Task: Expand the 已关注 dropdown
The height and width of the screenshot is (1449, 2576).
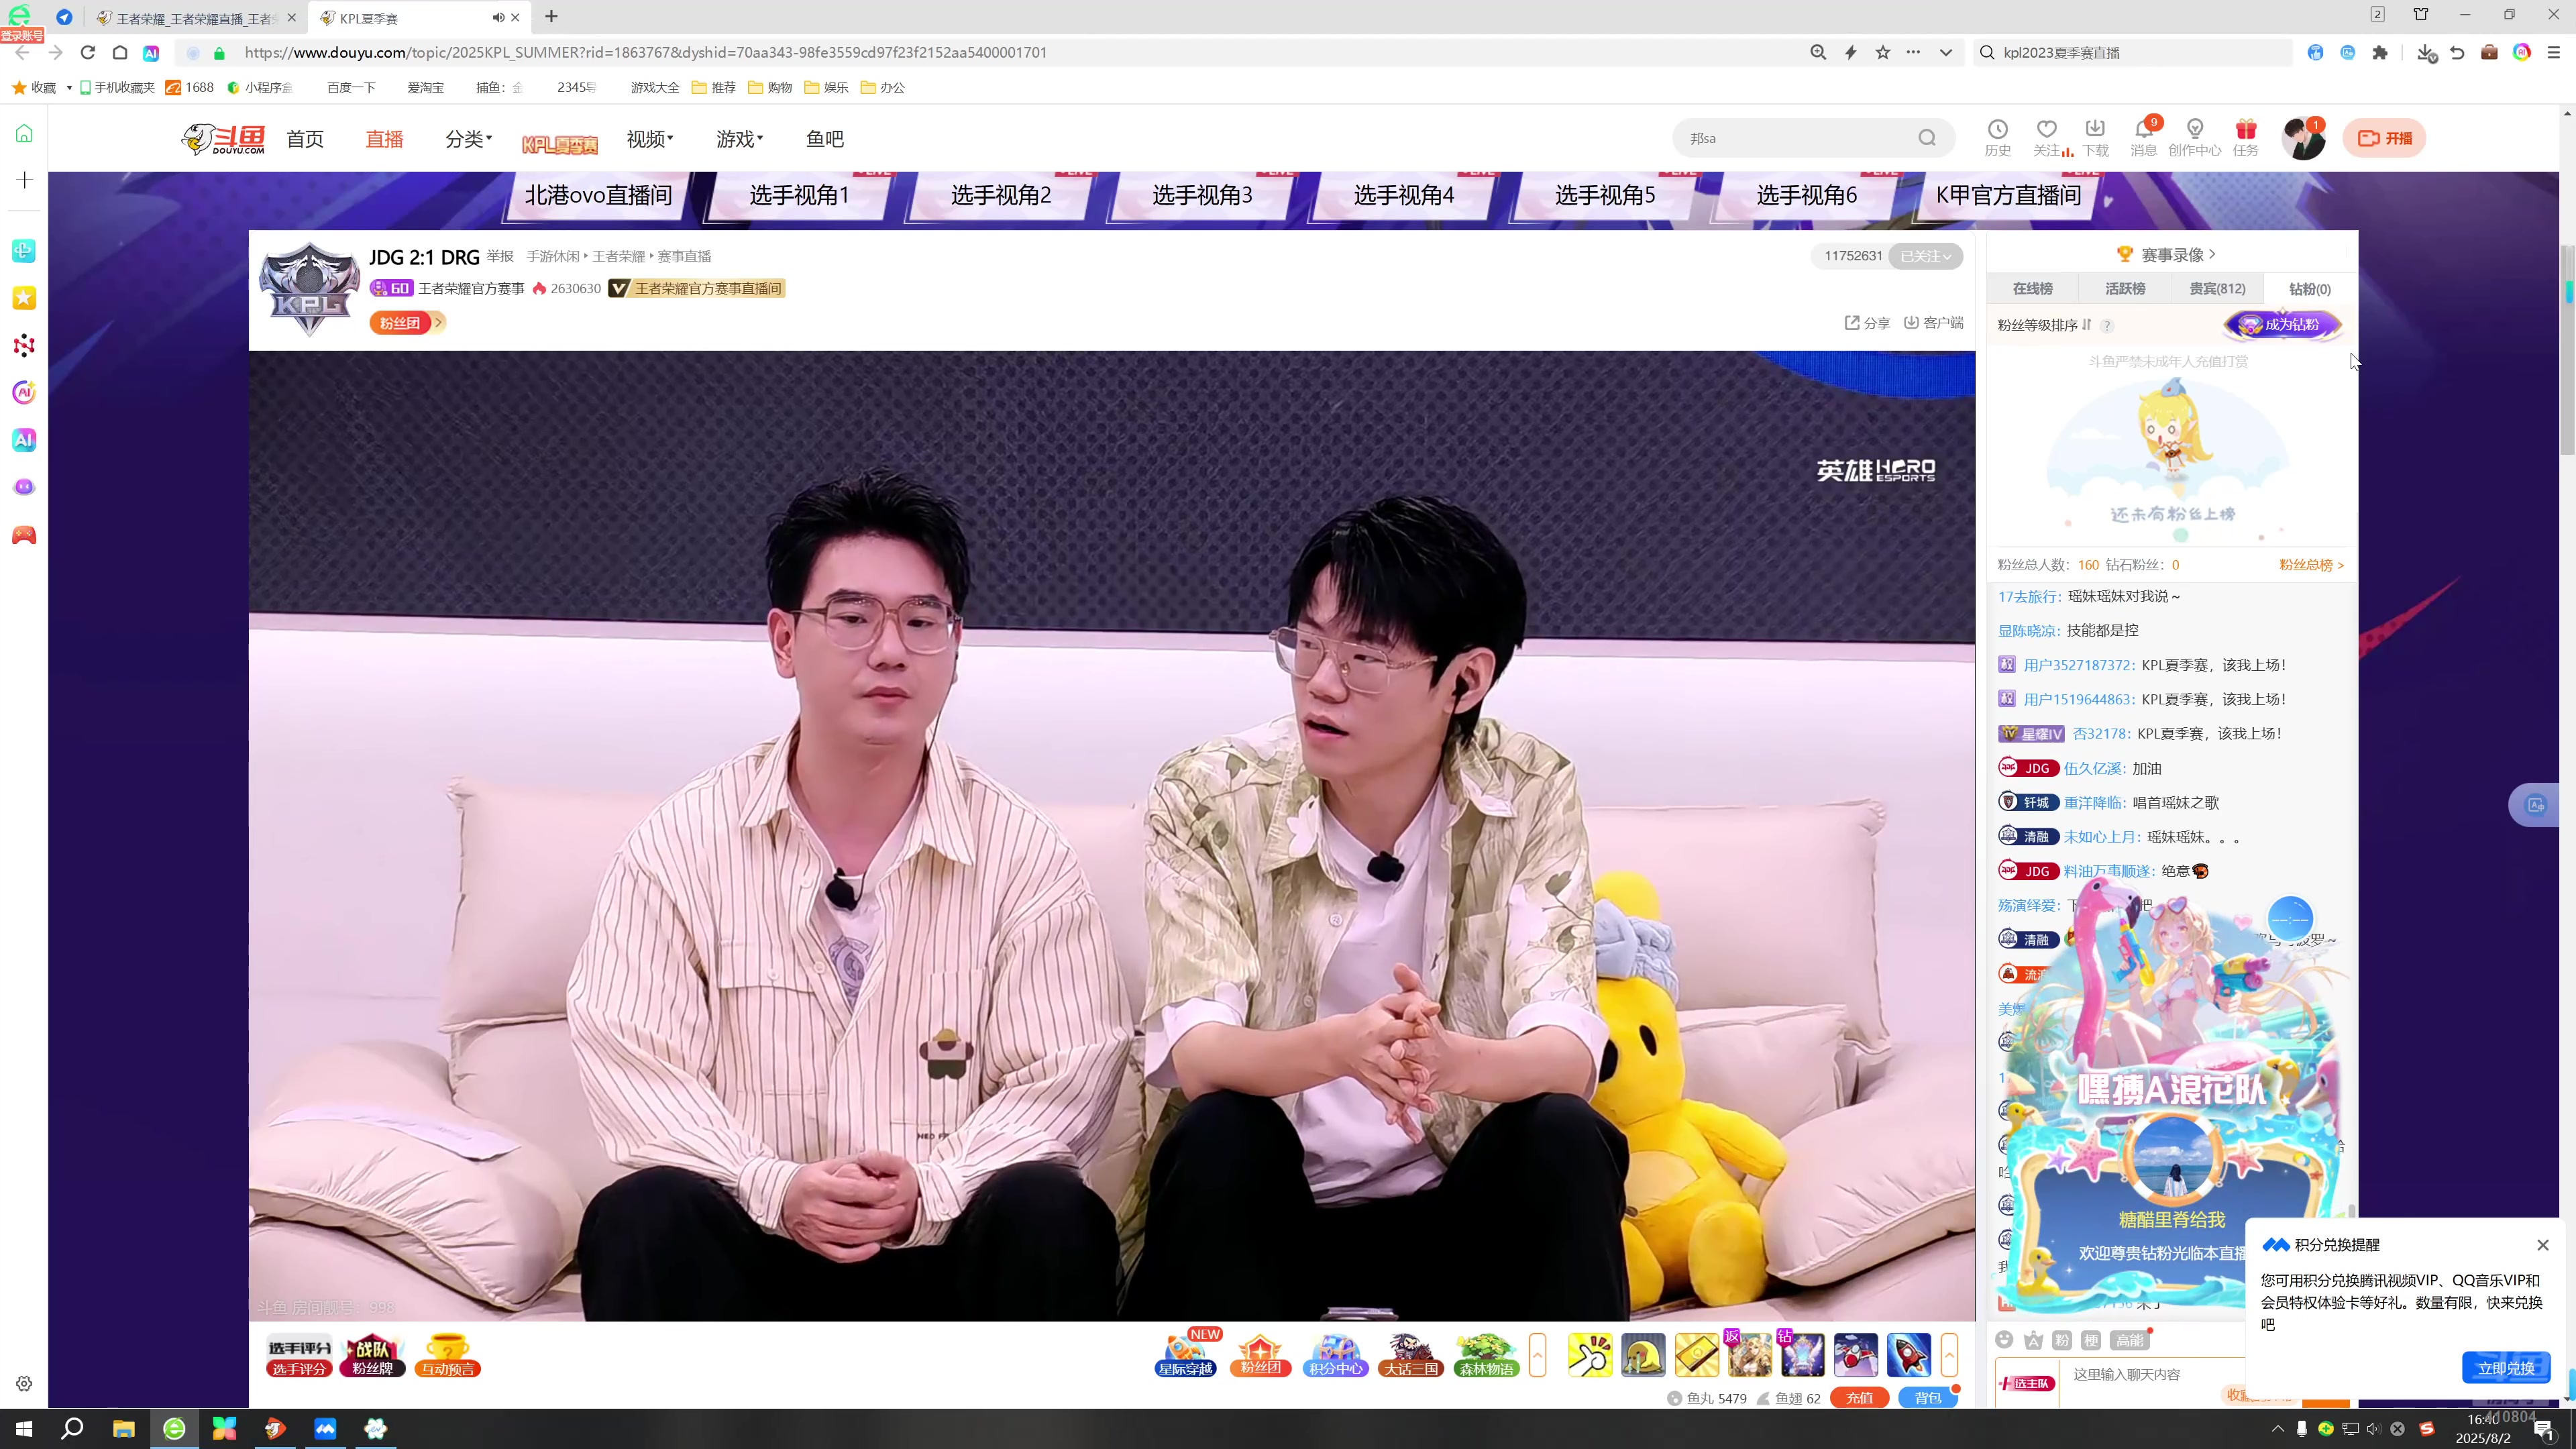Action: click(x=1926, y=256)
